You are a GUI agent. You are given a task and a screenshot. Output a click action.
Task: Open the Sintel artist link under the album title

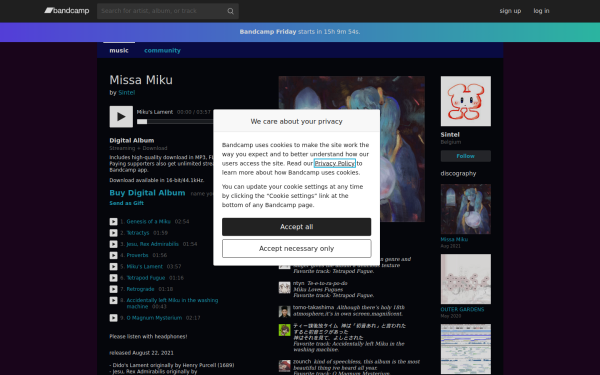coord(127,93)
